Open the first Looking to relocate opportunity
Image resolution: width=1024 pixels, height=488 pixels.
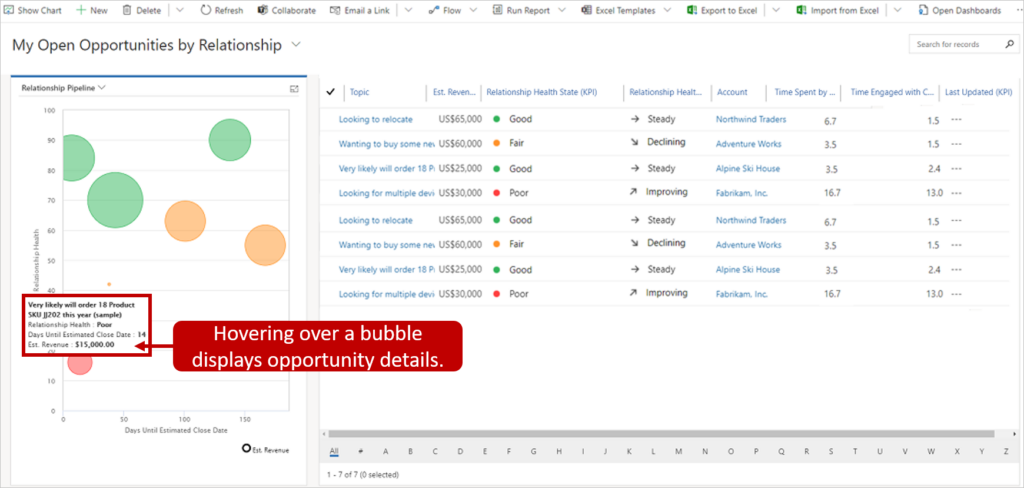click(376, 120)
